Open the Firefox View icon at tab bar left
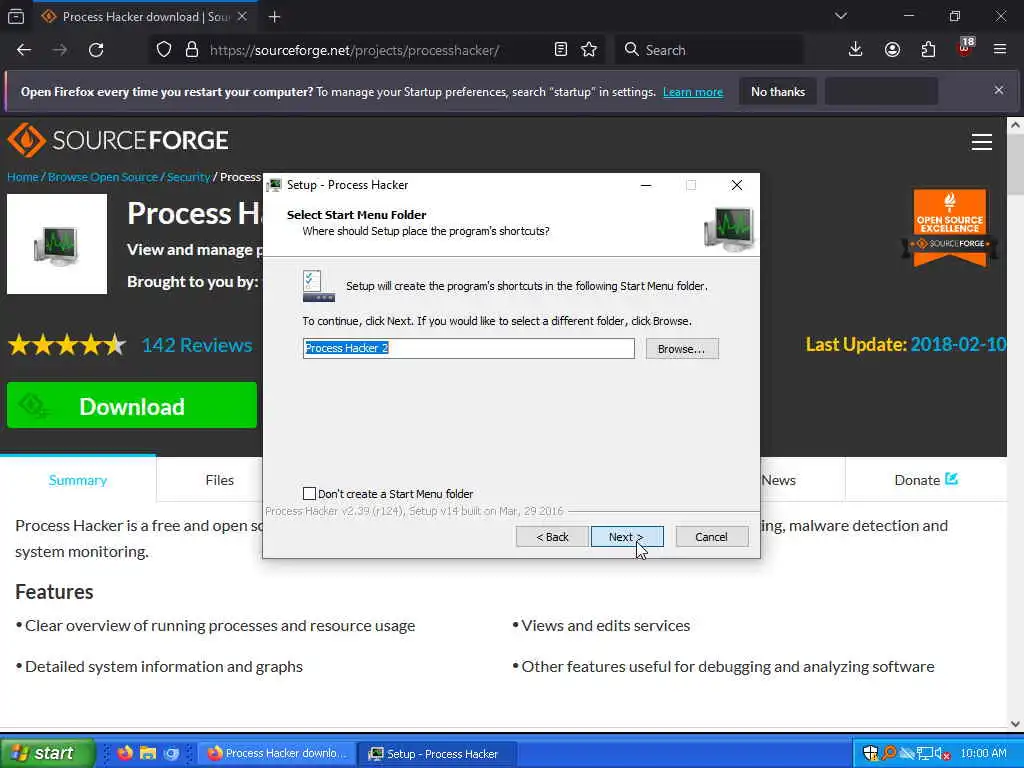The height and width of the screenshot is (768, 1024). (16, 16)
